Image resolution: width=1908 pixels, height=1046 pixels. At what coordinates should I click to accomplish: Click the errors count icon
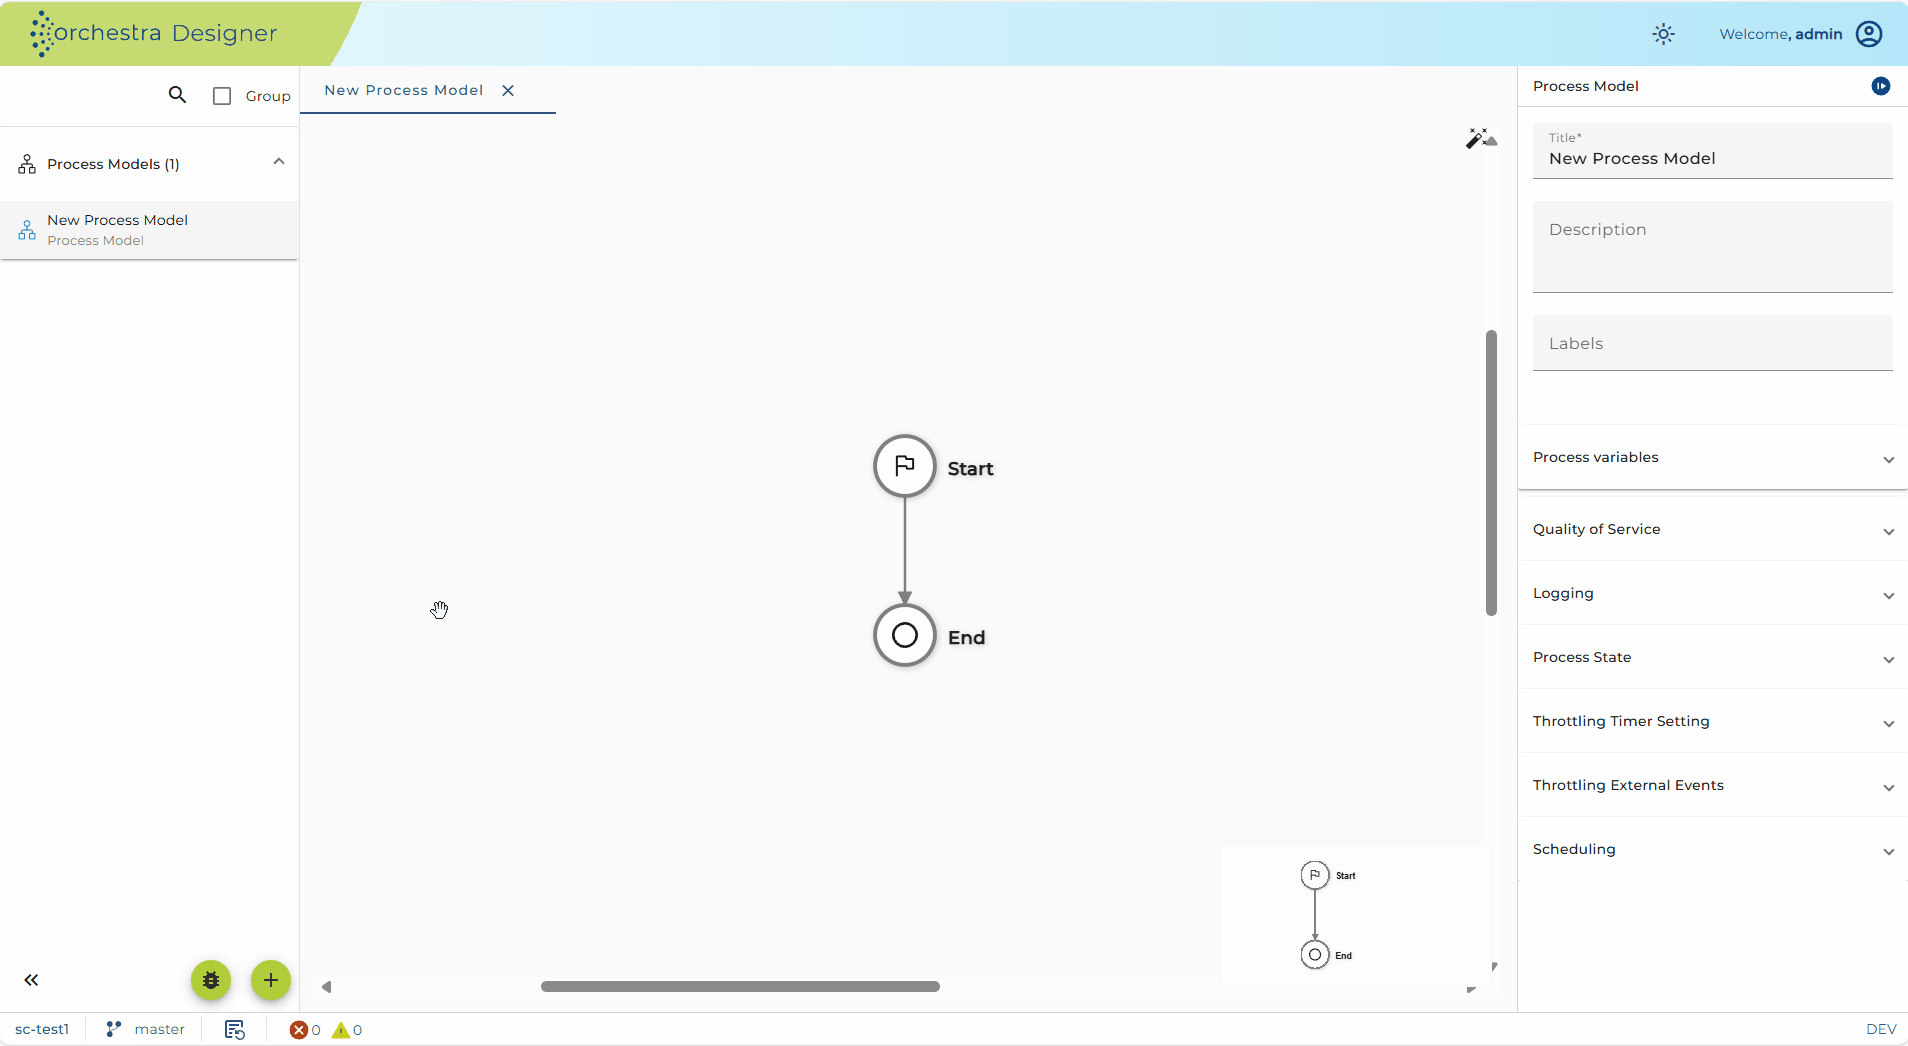point(298,1030)
